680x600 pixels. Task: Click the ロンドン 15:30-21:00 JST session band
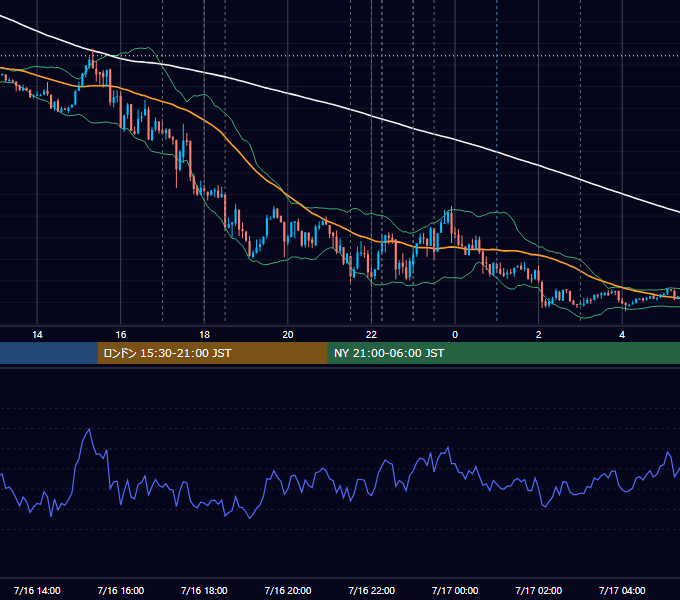click(212, 353)
